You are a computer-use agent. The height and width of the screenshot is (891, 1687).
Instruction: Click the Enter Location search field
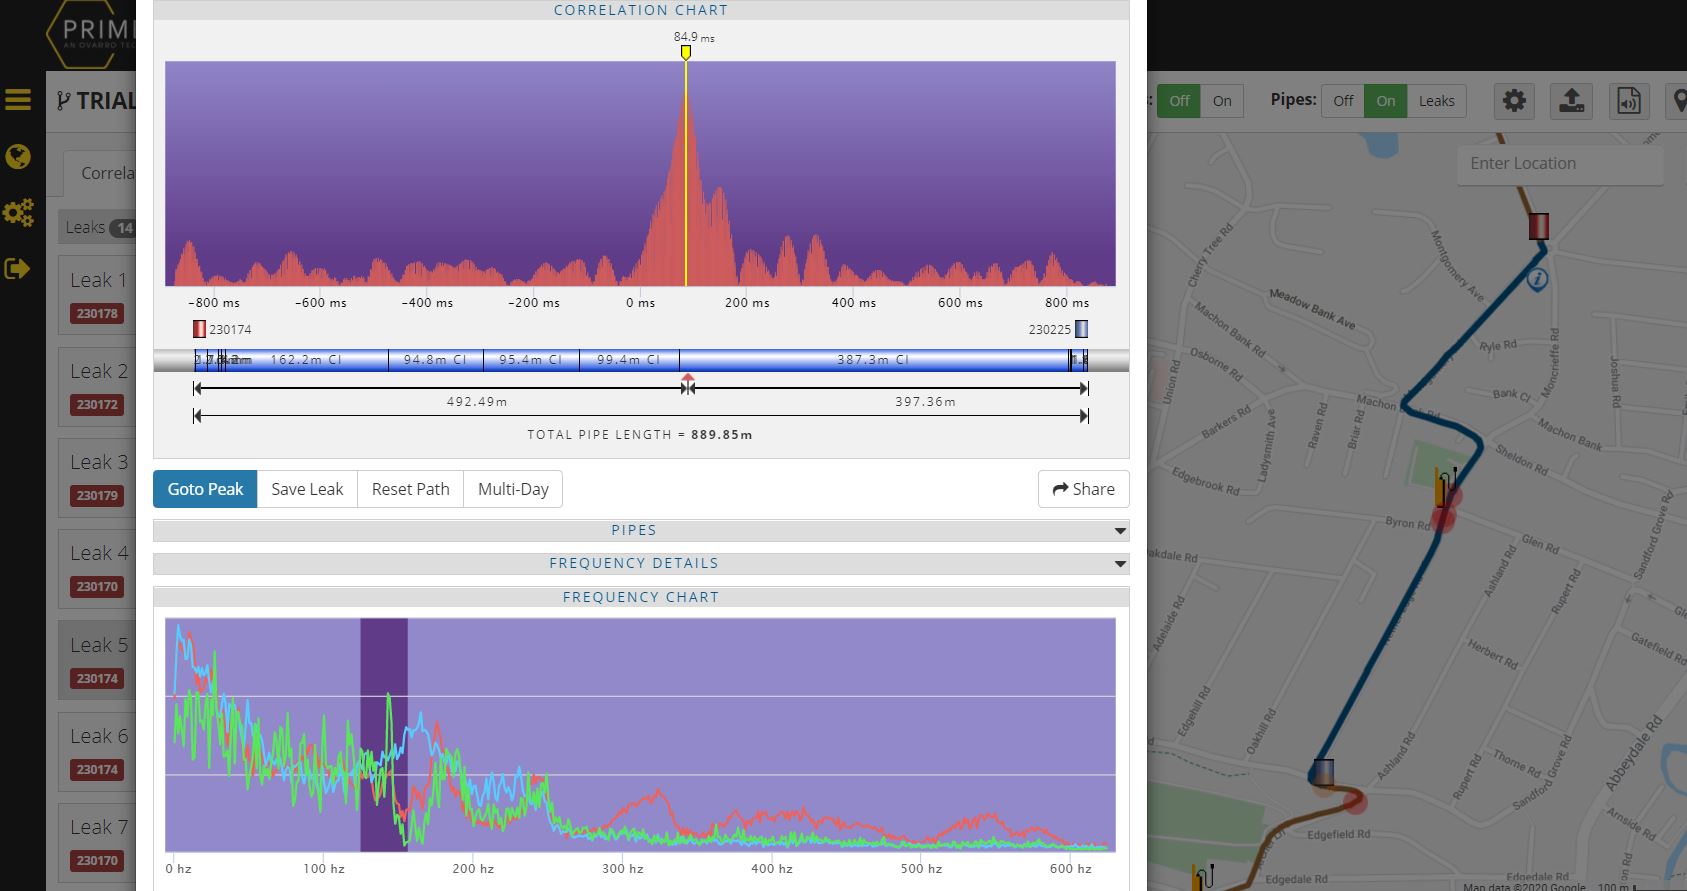(x=1558, y=164)
